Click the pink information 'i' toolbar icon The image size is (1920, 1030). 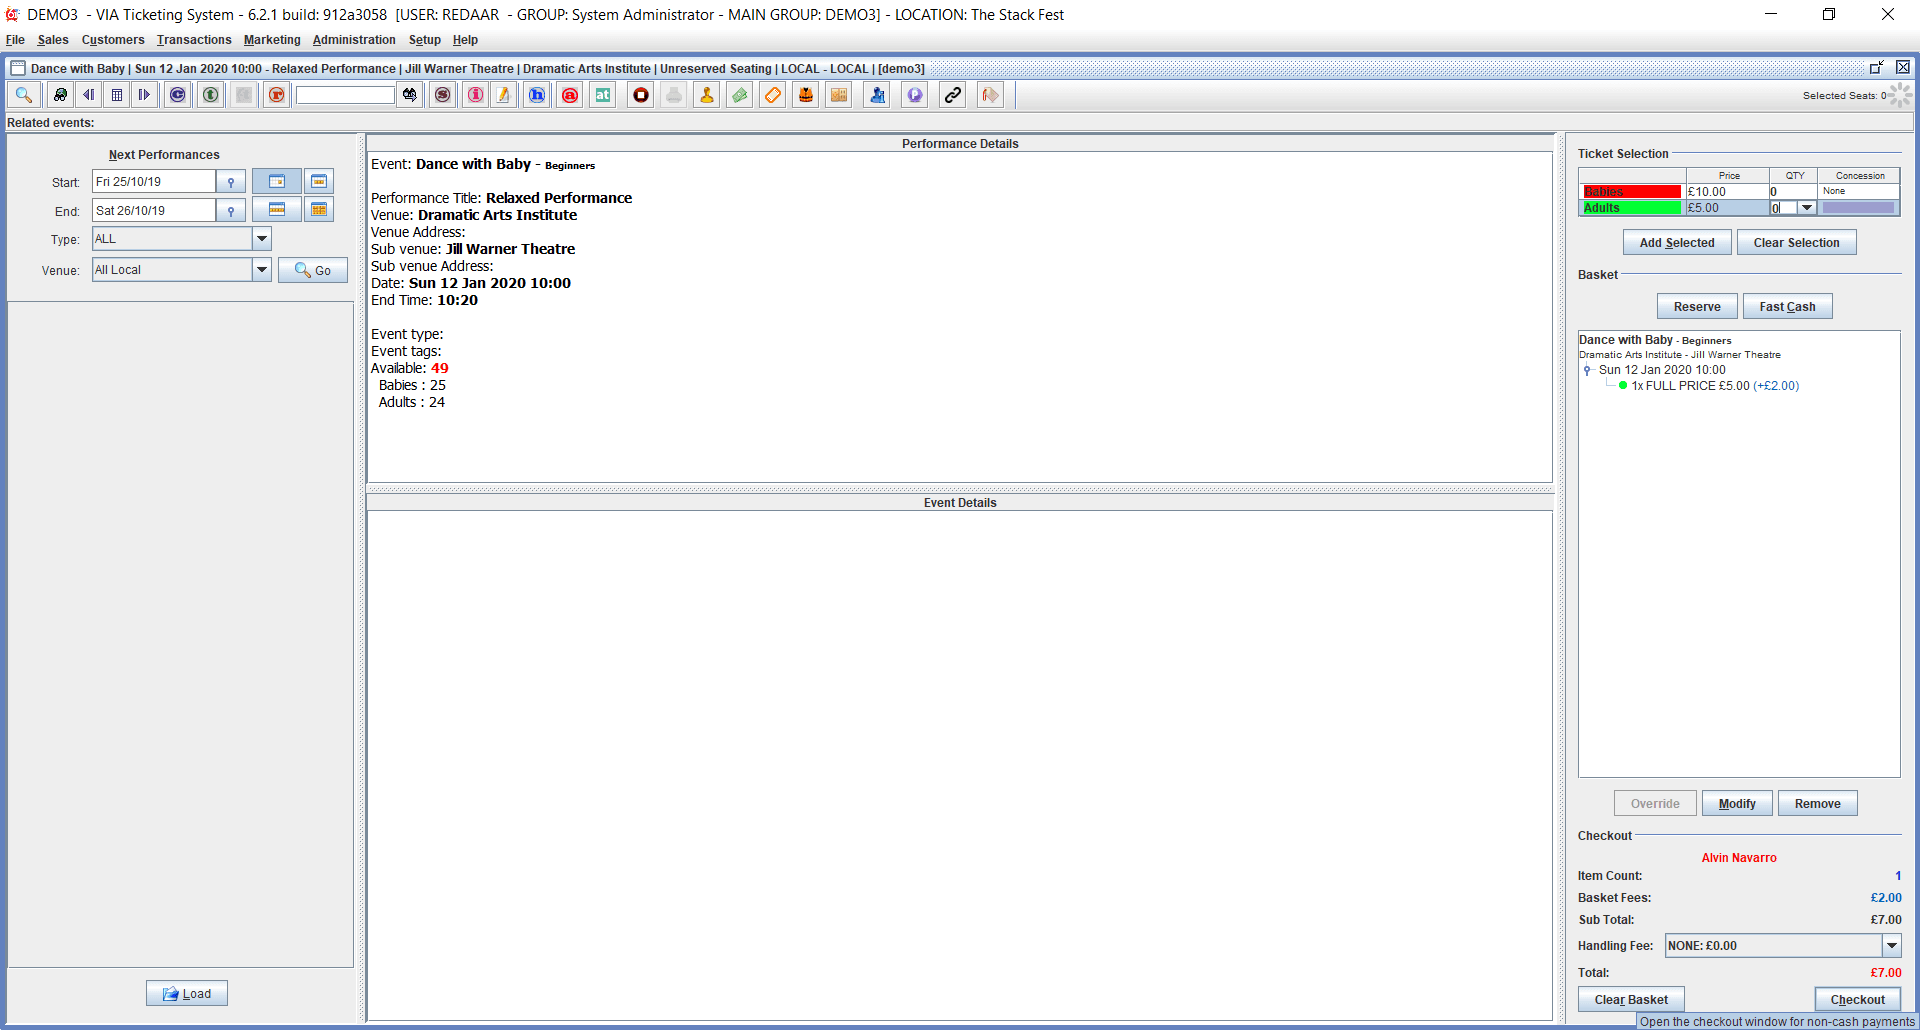(x=476, y=95)
